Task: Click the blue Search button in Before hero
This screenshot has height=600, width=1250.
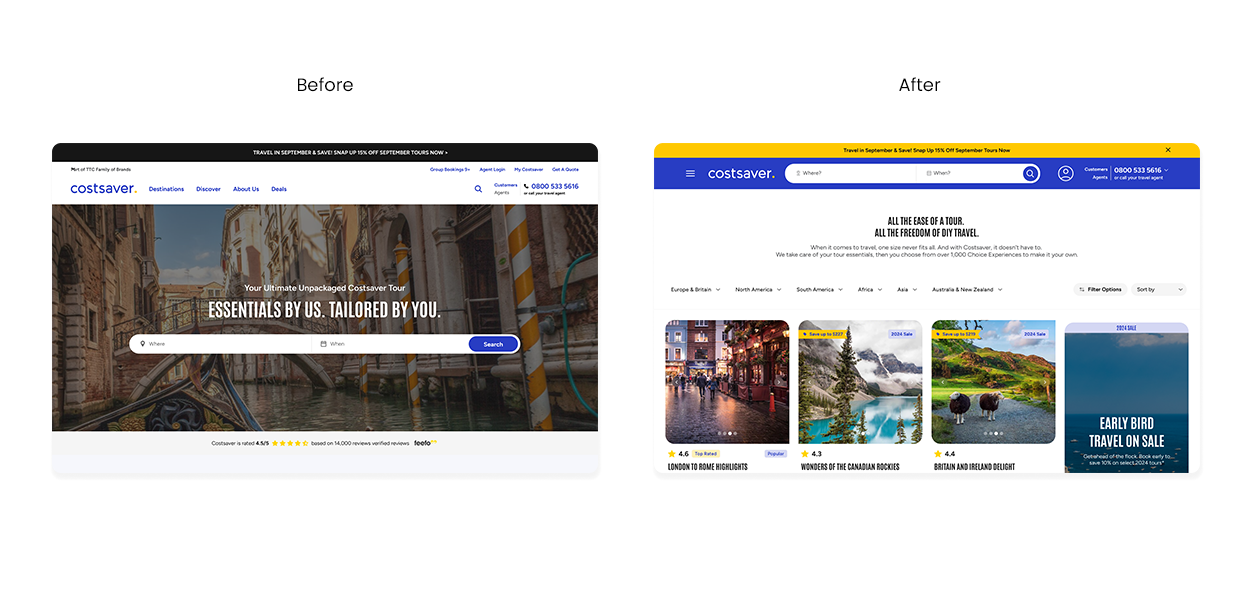Action: click(x=493, y=344)
